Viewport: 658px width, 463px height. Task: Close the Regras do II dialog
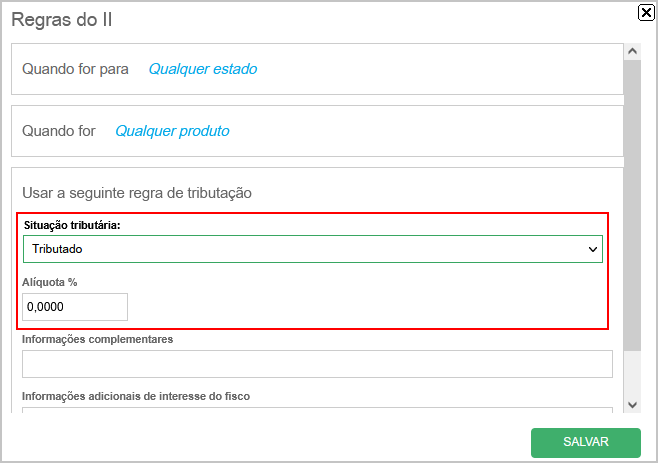point(646,13)
